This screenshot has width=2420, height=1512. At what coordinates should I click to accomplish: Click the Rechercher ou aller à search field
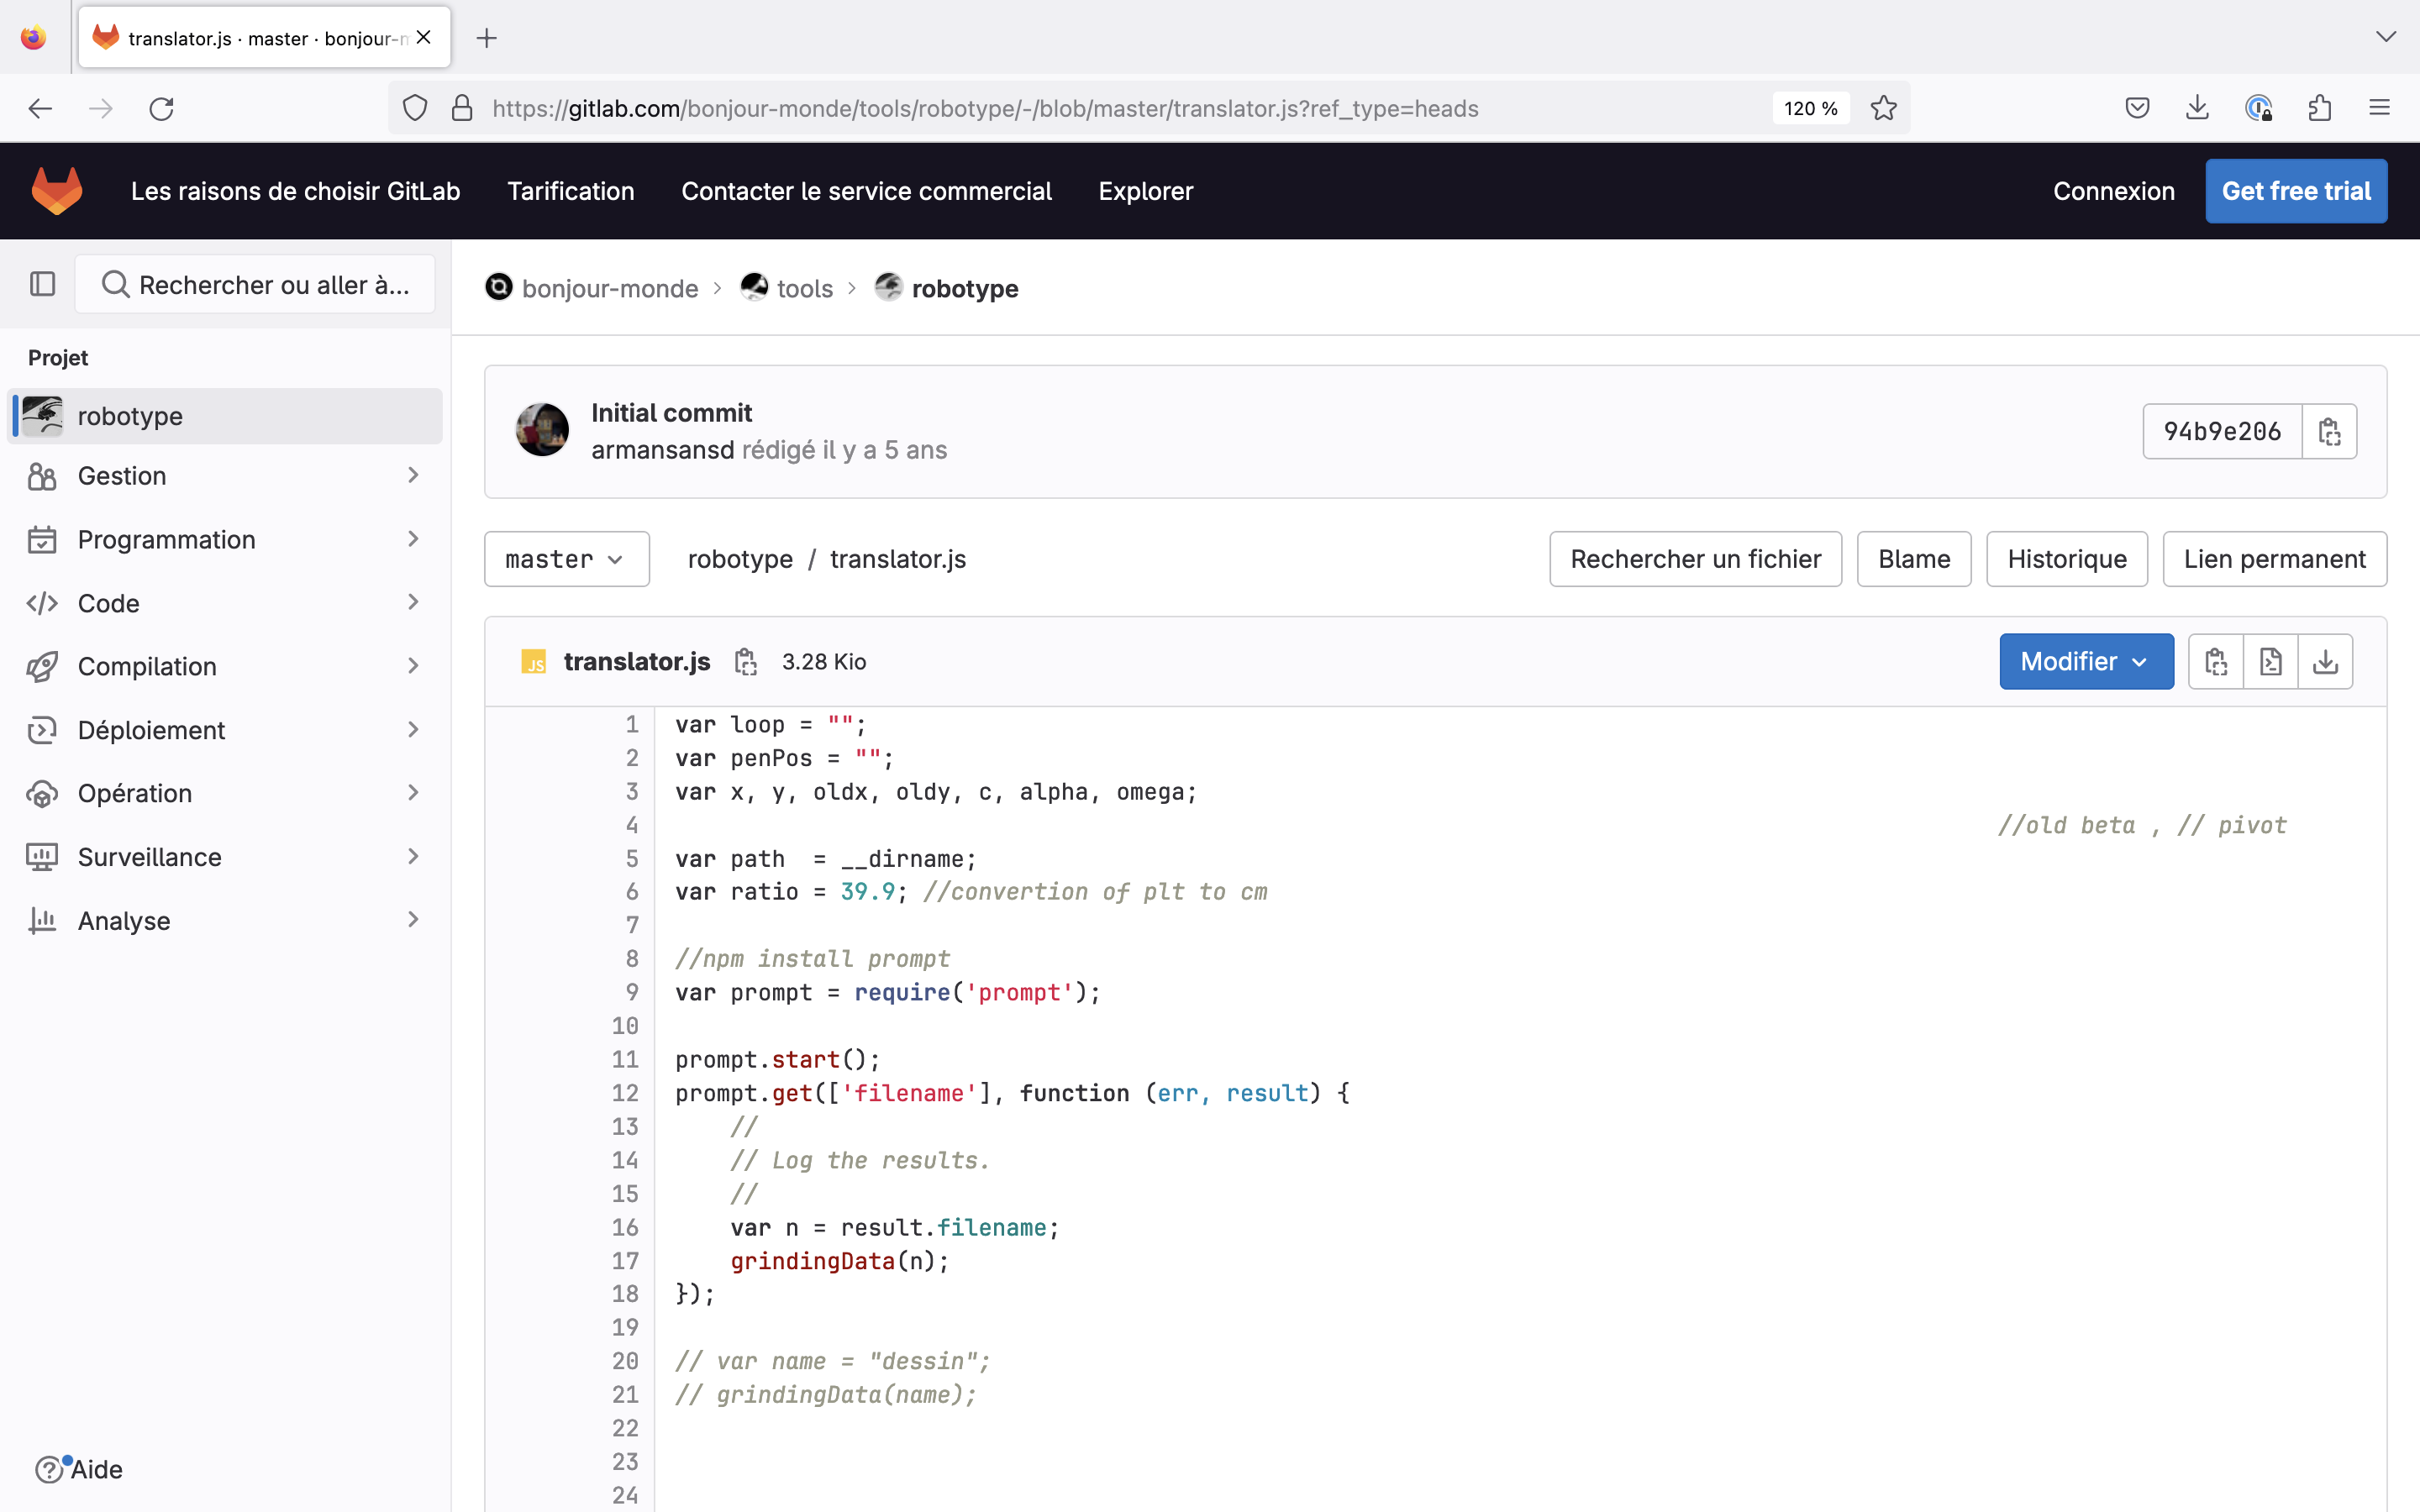tap(255, 285)
